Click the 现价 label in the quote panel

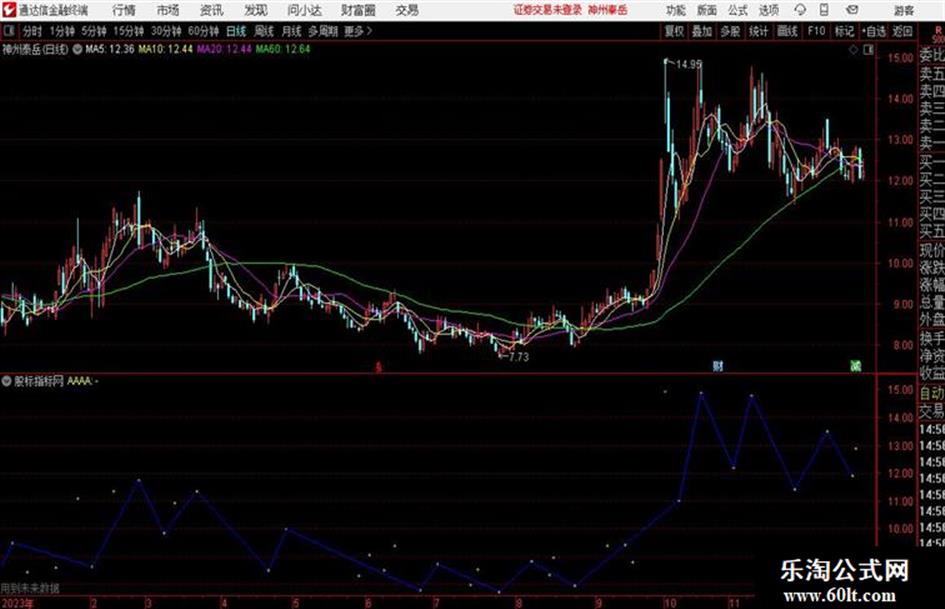(x=932, y=250)
